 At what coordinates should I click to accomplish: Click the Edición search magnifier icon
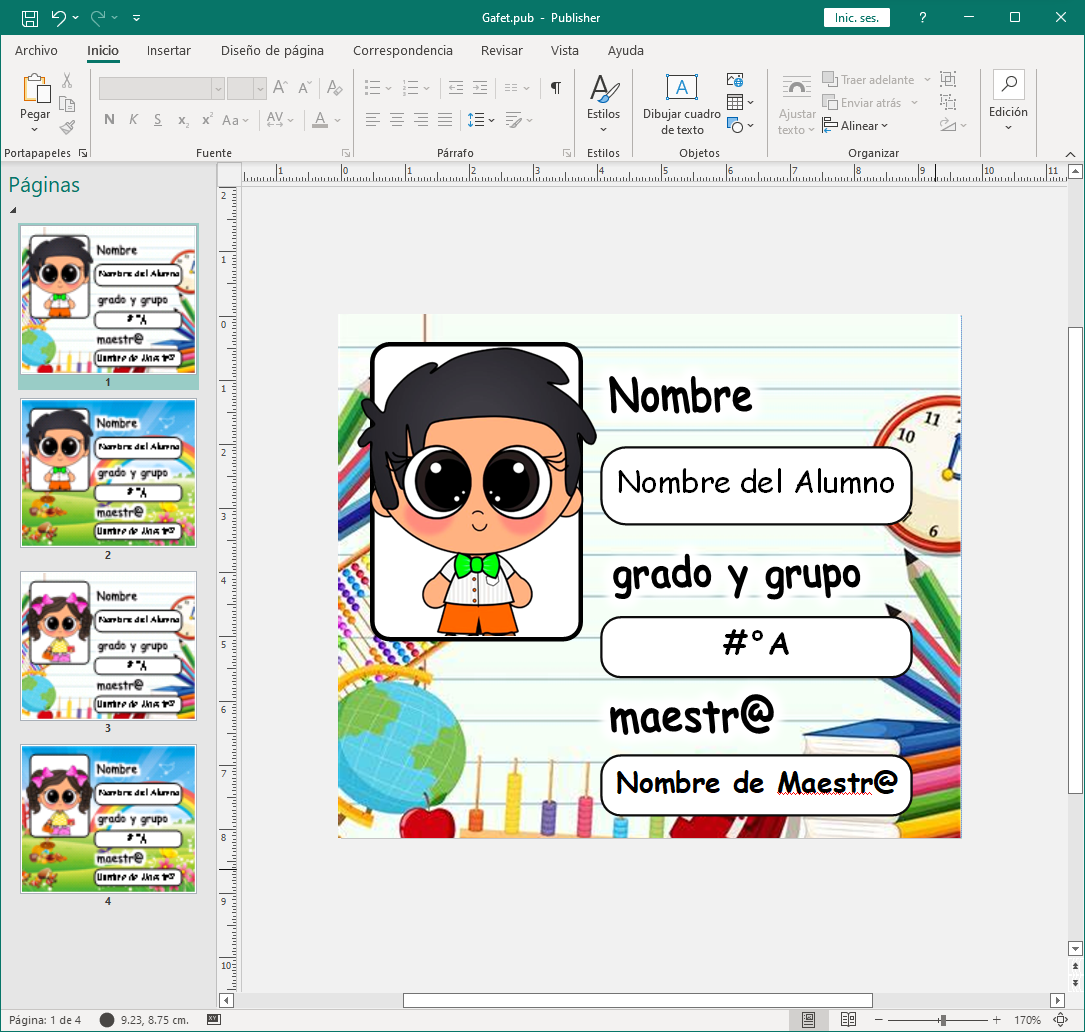(1008, 85)
